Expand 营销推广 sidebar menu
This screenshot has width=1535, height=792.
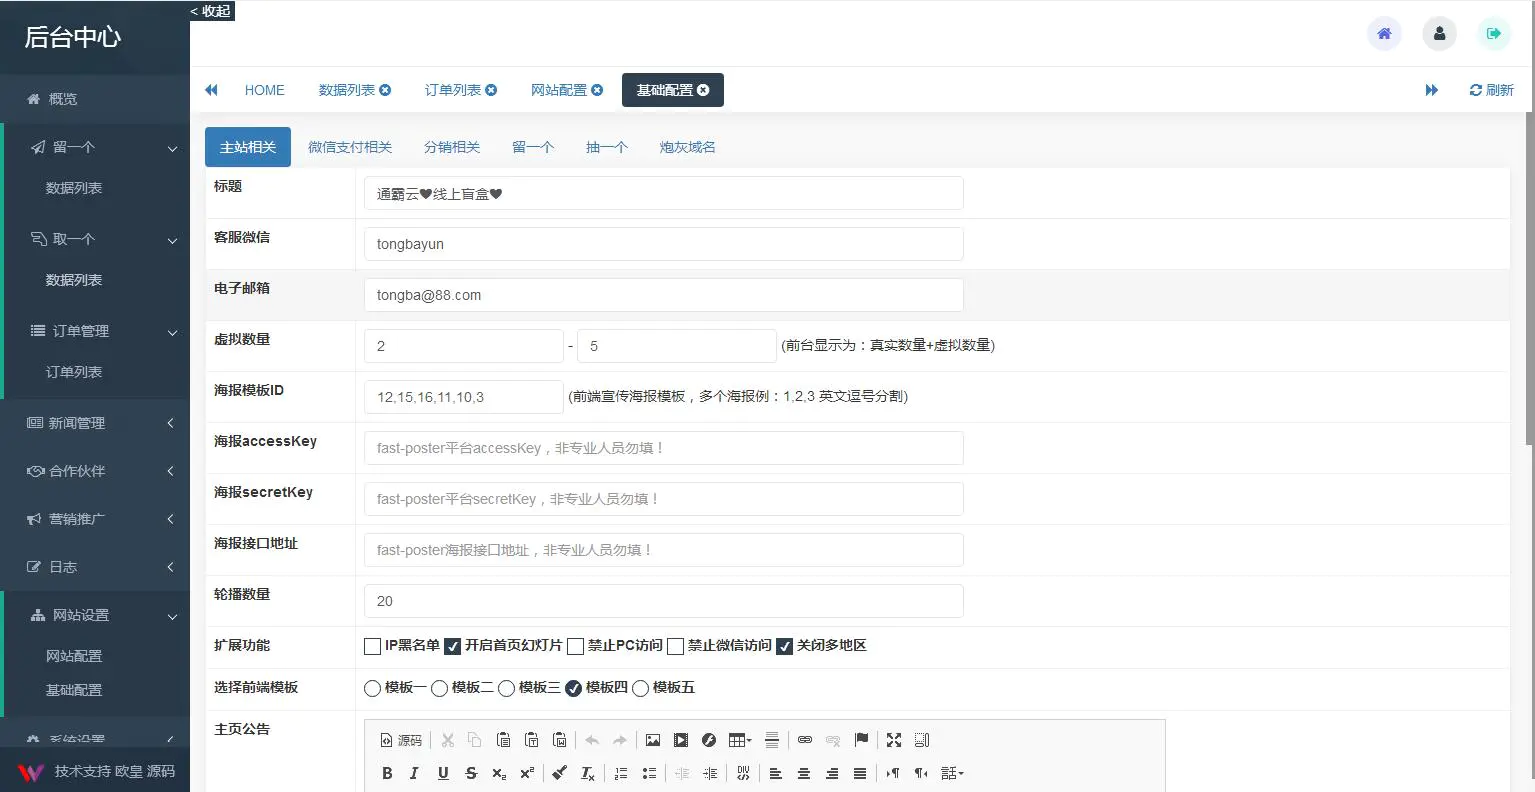pos(95,519)
